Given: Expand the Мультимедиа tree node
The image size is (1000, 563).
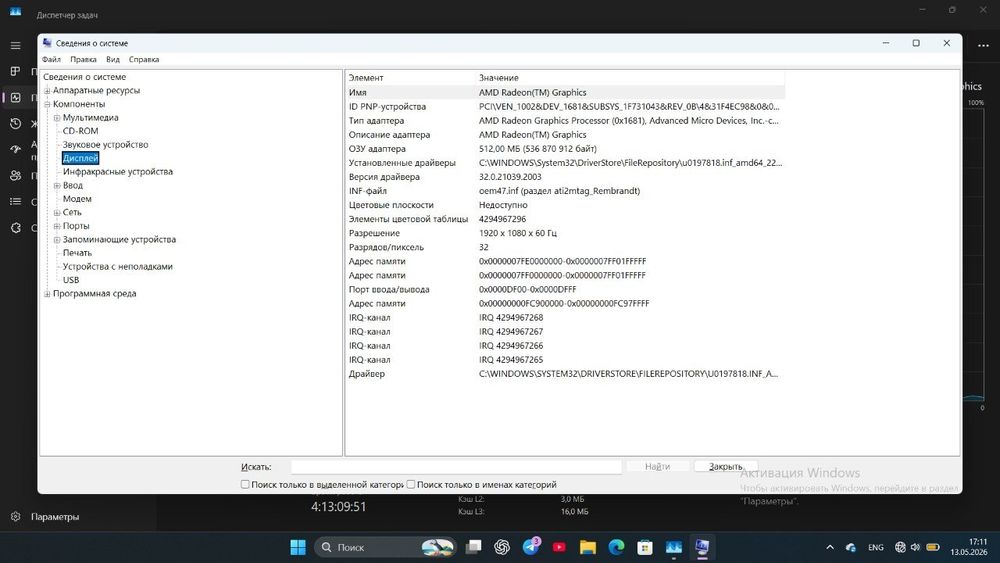Looking at the screenshot, I should tap(57, 118).
